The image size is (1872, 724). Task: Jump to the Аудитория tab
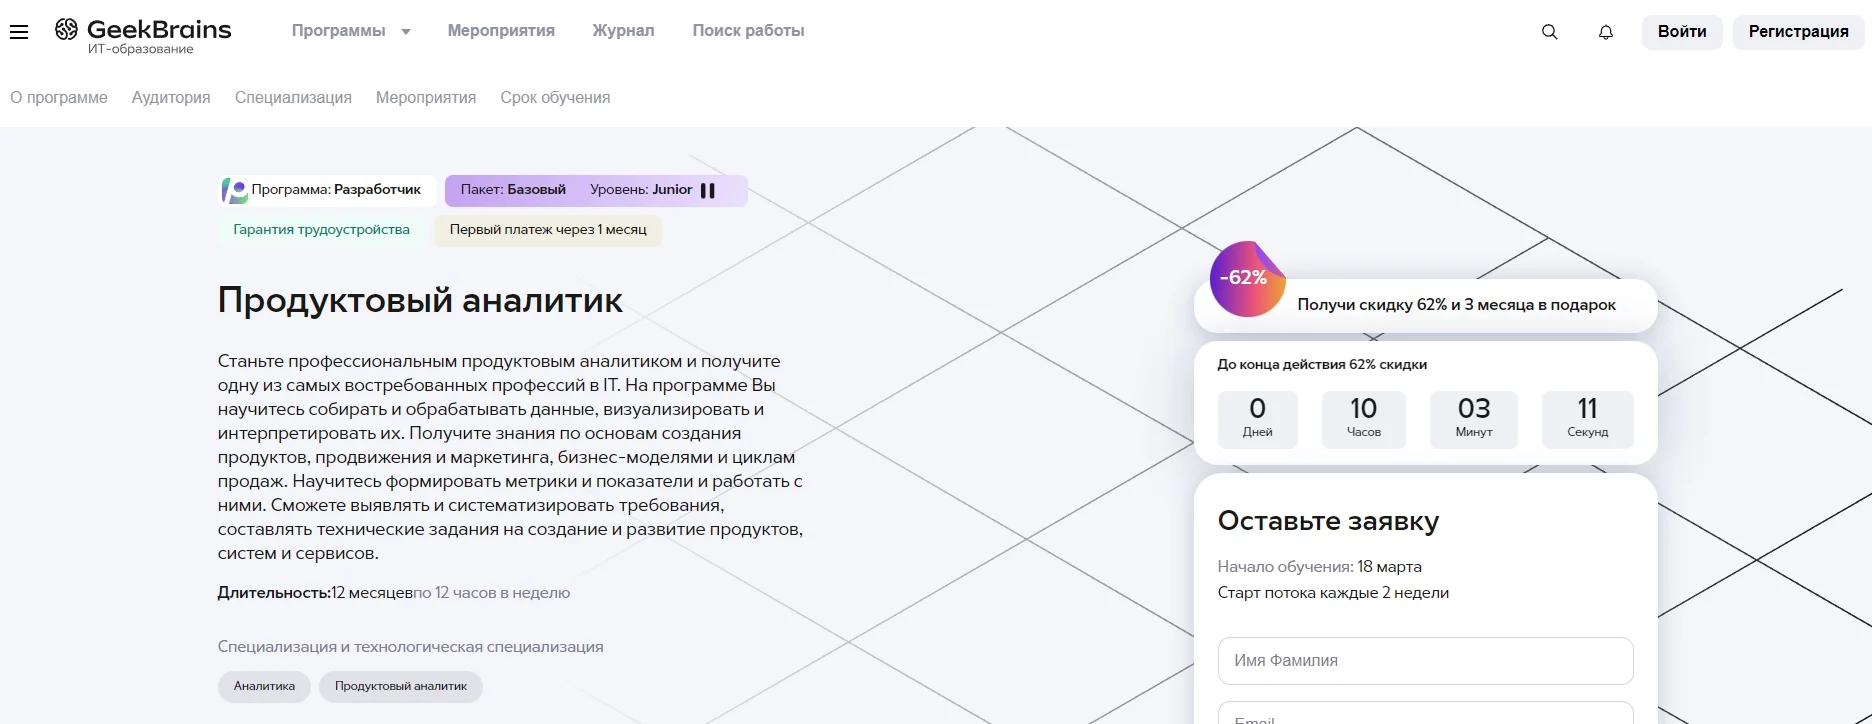click(171, 98)
